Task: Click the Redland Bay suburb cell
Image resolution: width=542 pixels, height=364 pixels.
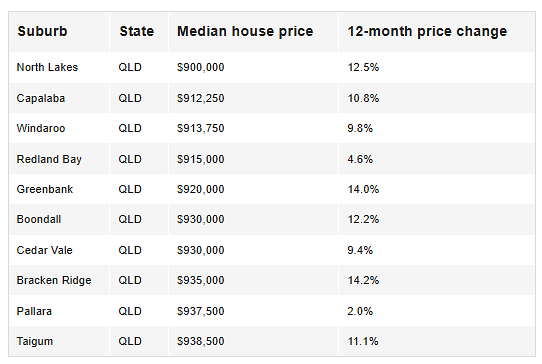Action: pyautogui.click(x=49, y=159)
